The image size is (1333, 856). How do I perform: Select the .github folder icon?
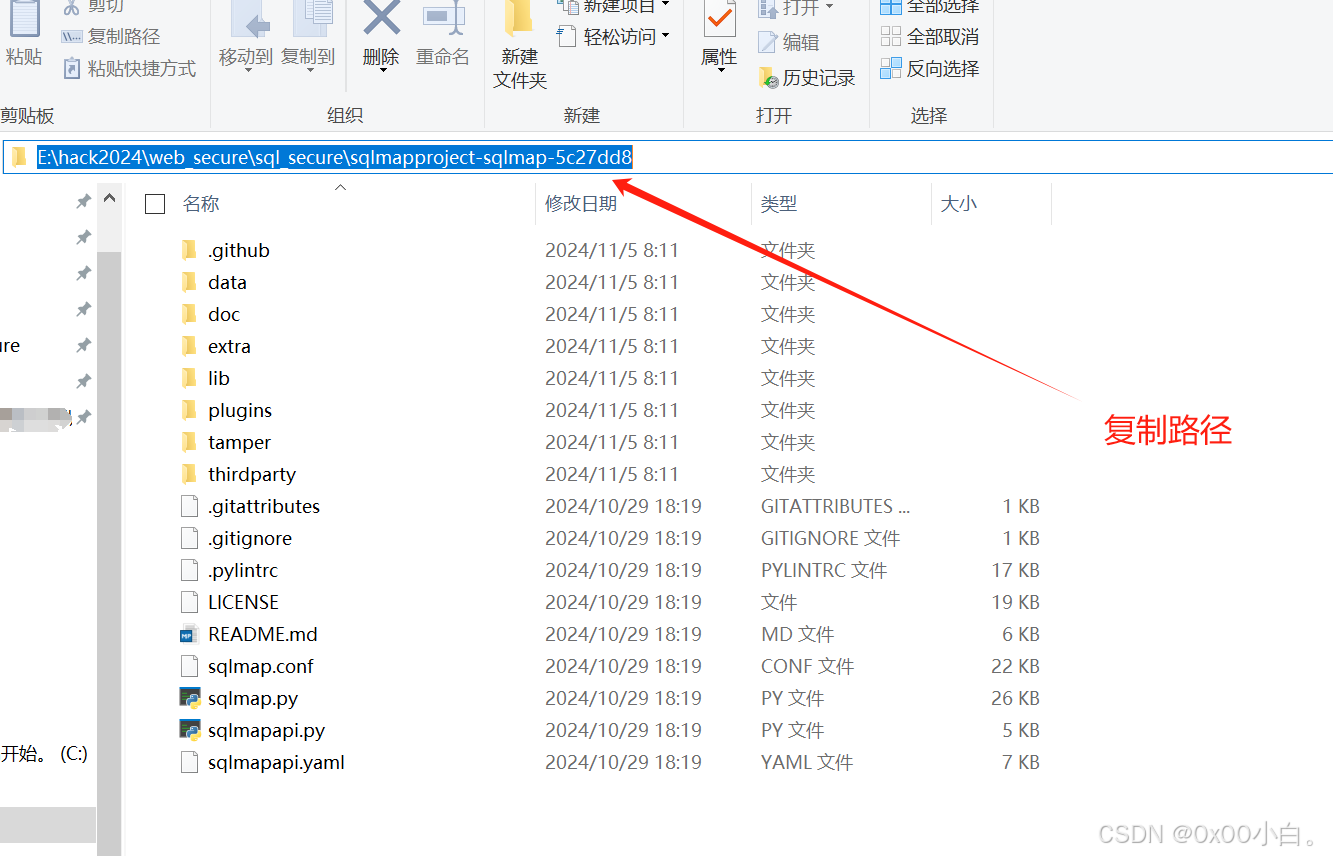[189, 250]
